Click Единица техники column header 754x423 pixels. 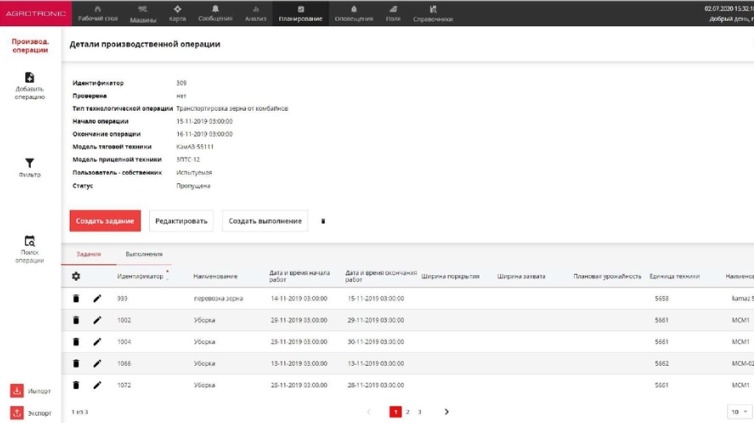(x=674, y=276)
